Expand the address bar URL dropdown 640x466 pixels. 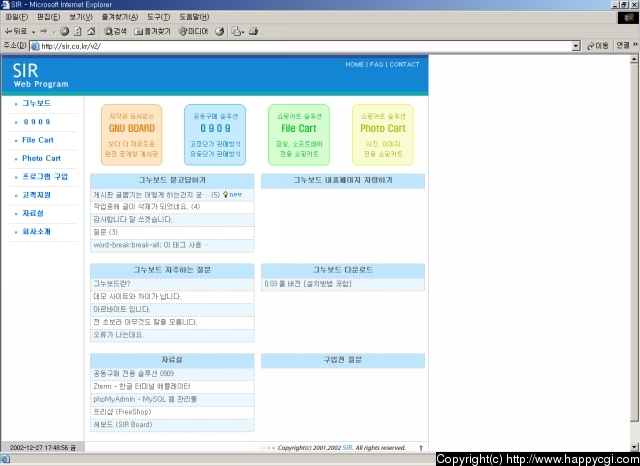tap(576, 46)
